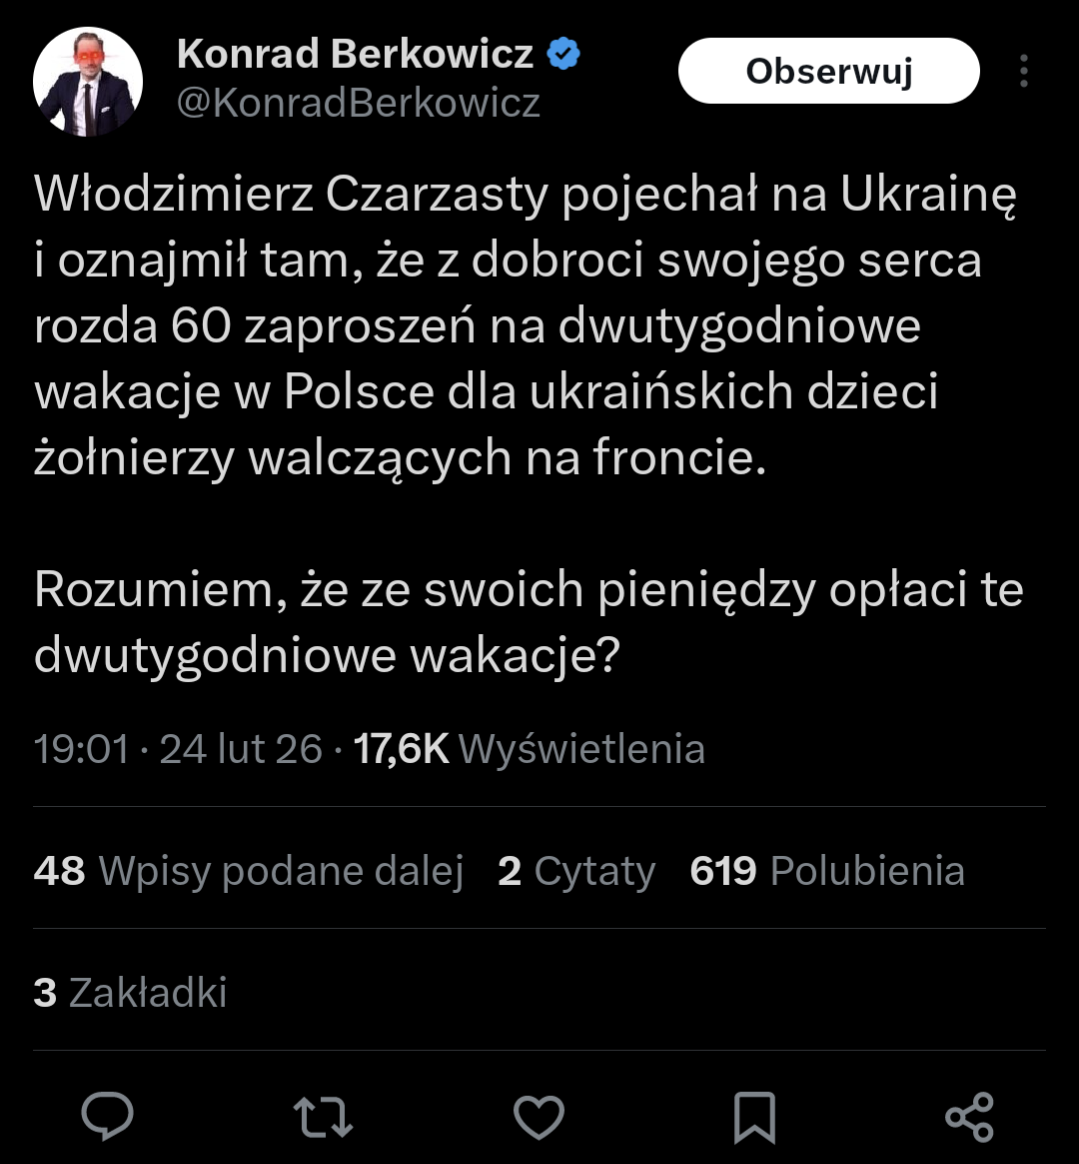The width and height of the screenshot is (1079, 1164).
Task: Open the Konrad Berkowicz display name
Action: point(355,54)
